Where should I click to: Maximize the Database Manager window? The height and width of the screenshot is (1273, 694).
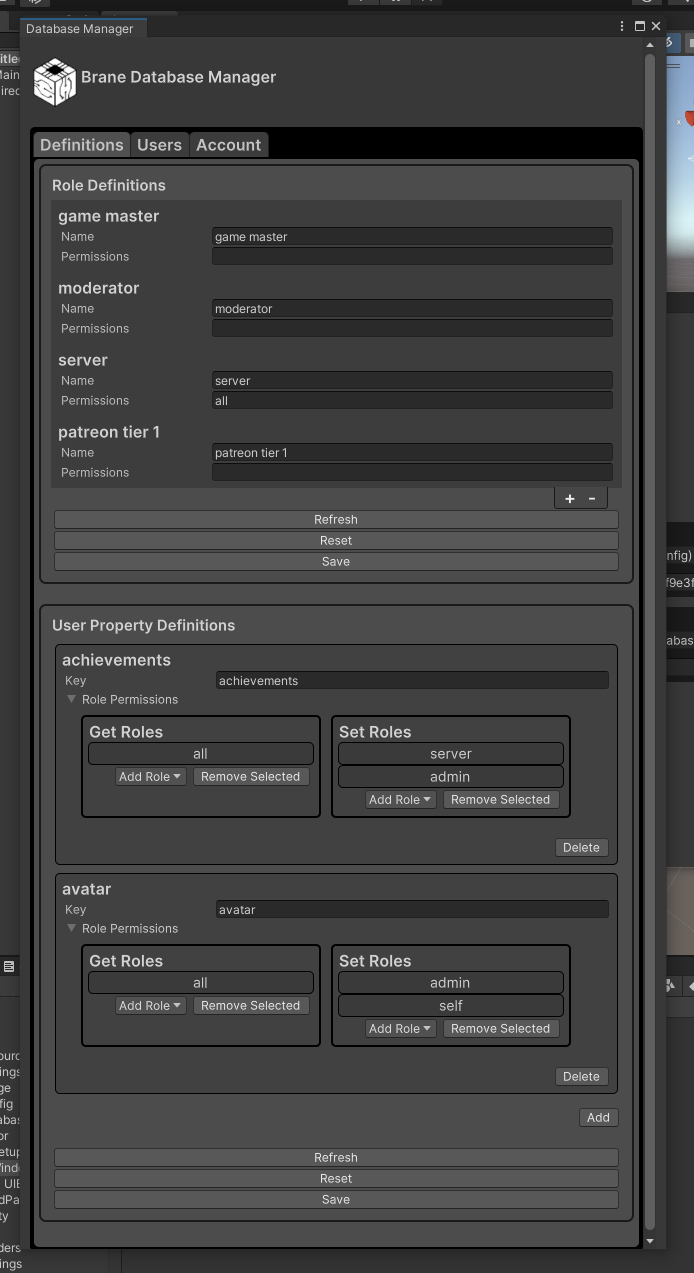click(x=640, y=27)
